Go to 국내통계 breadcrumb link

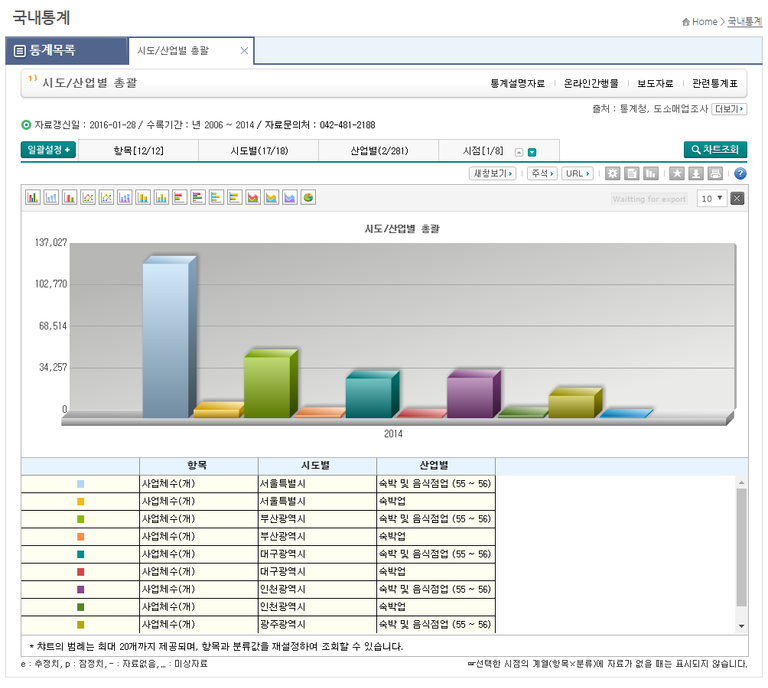(x=744, y=22)
